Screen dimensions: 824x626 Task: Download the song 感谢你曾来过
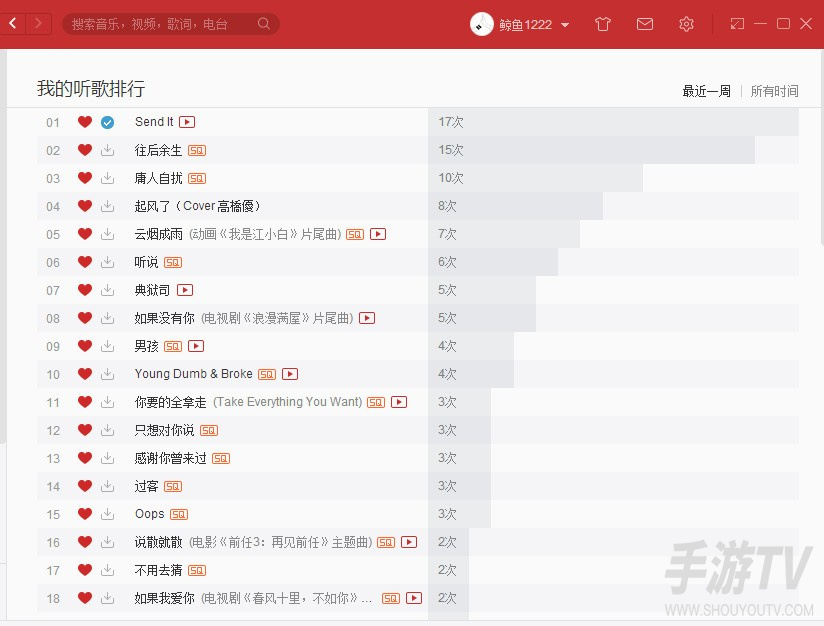pos(107,458)
